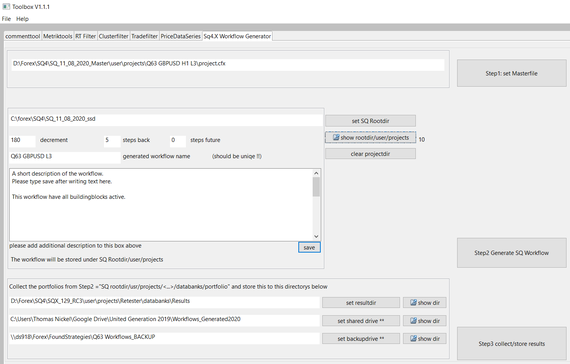The height and width of the screenshot is (364, 570).
Task: Click the show dir icon beside set resultdir
Action: [413, 303]
